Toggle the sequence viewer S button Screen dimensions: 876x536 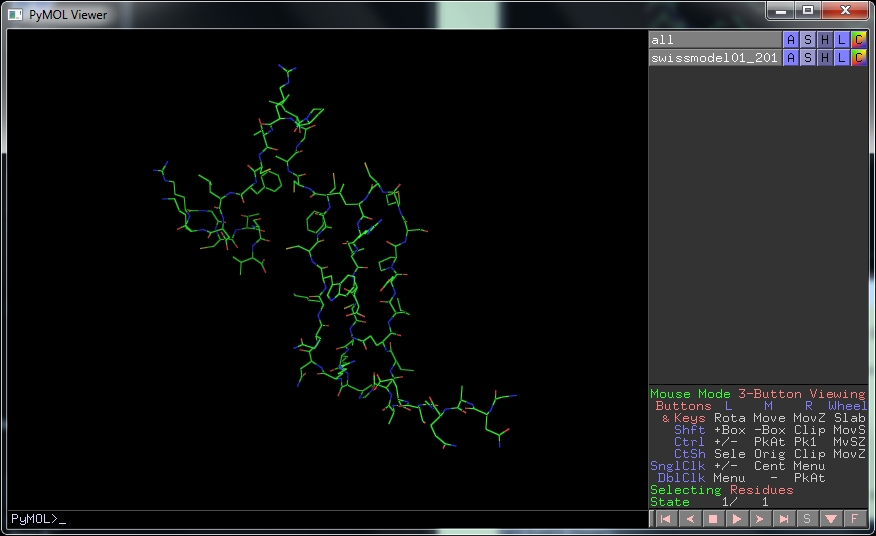tap(807, 519)
